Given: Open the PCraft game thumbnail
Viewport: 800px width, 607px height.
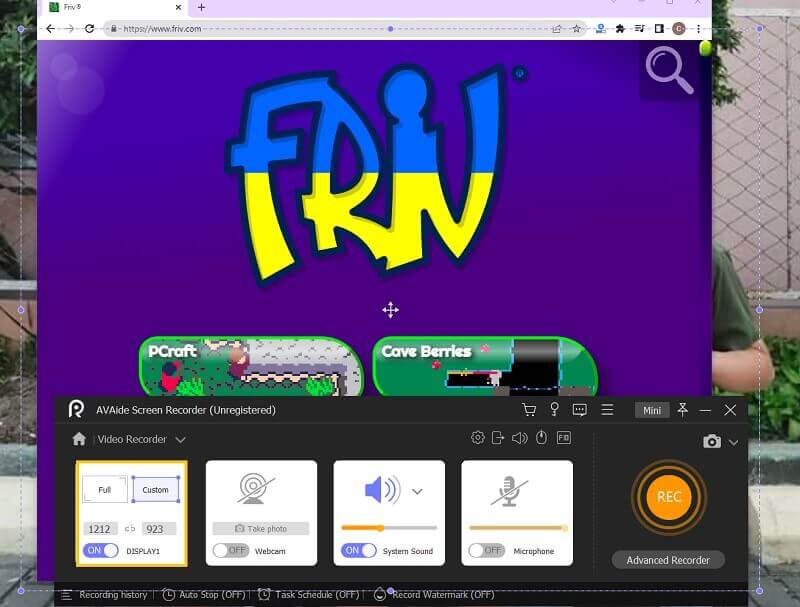Looking at the screenshot, I should 251,366.
